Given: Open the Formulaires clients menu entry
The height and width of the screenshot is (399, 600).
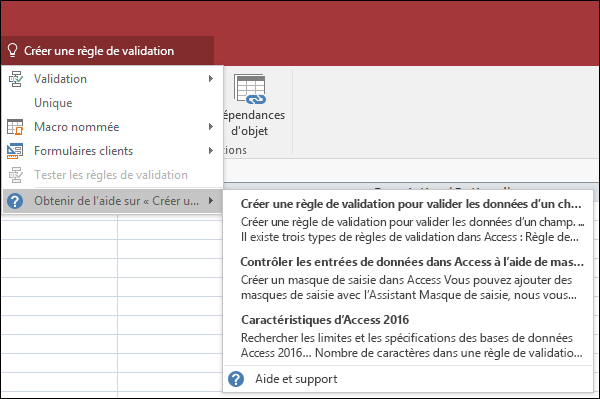Looking at the screenshot, I should pos(112,151).
